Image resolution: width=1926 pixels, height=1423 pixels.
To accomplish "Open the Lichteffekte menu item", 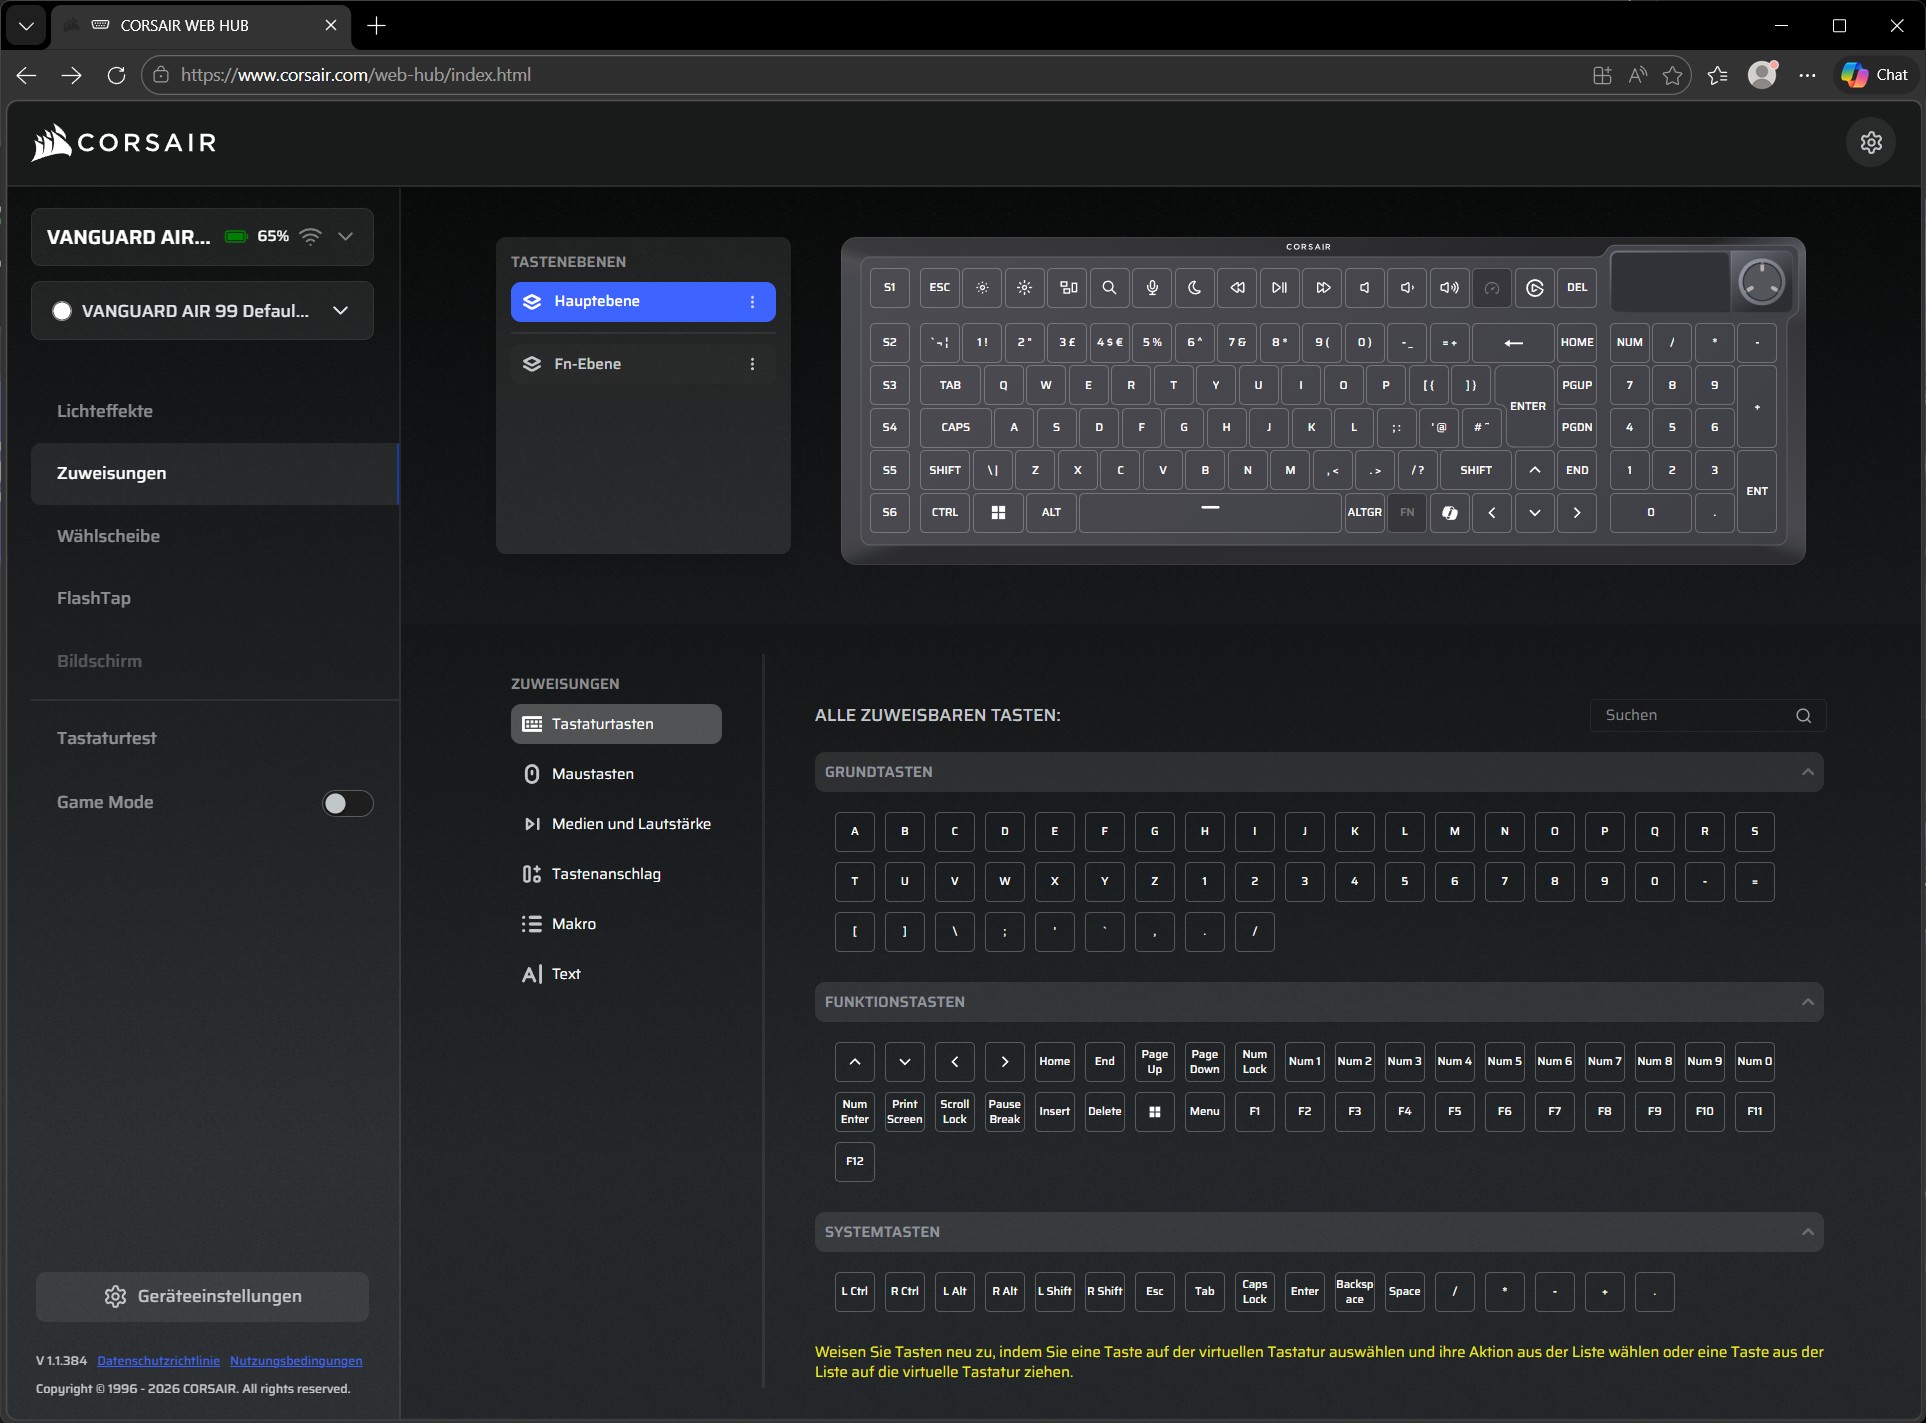I will pos(105,411).
